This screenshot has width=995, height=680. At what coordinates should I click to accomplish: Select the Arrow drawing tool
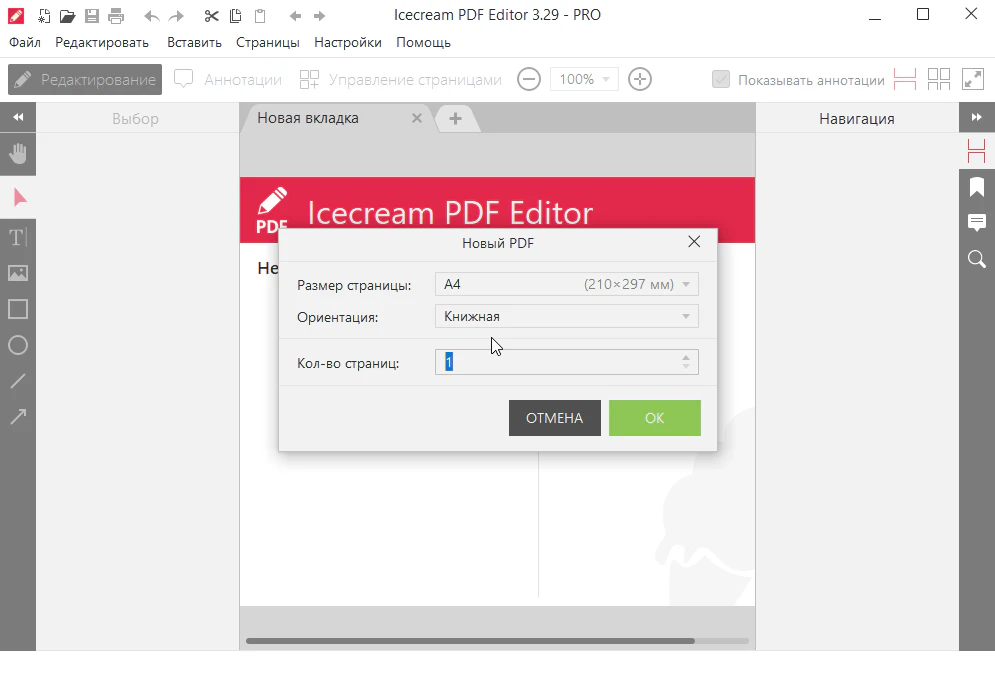coord(18,417)
